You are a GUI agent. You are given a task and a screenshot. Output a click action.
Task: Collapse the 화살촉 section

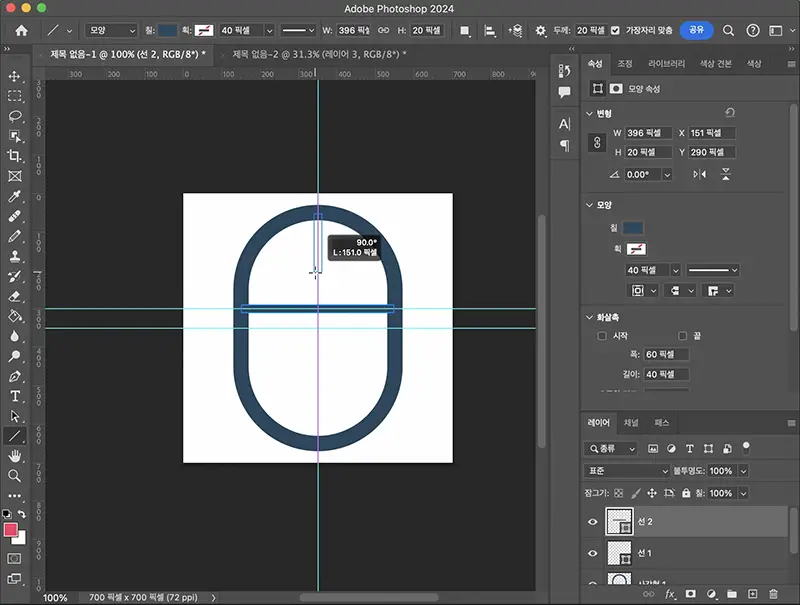[x=589, y=317]
